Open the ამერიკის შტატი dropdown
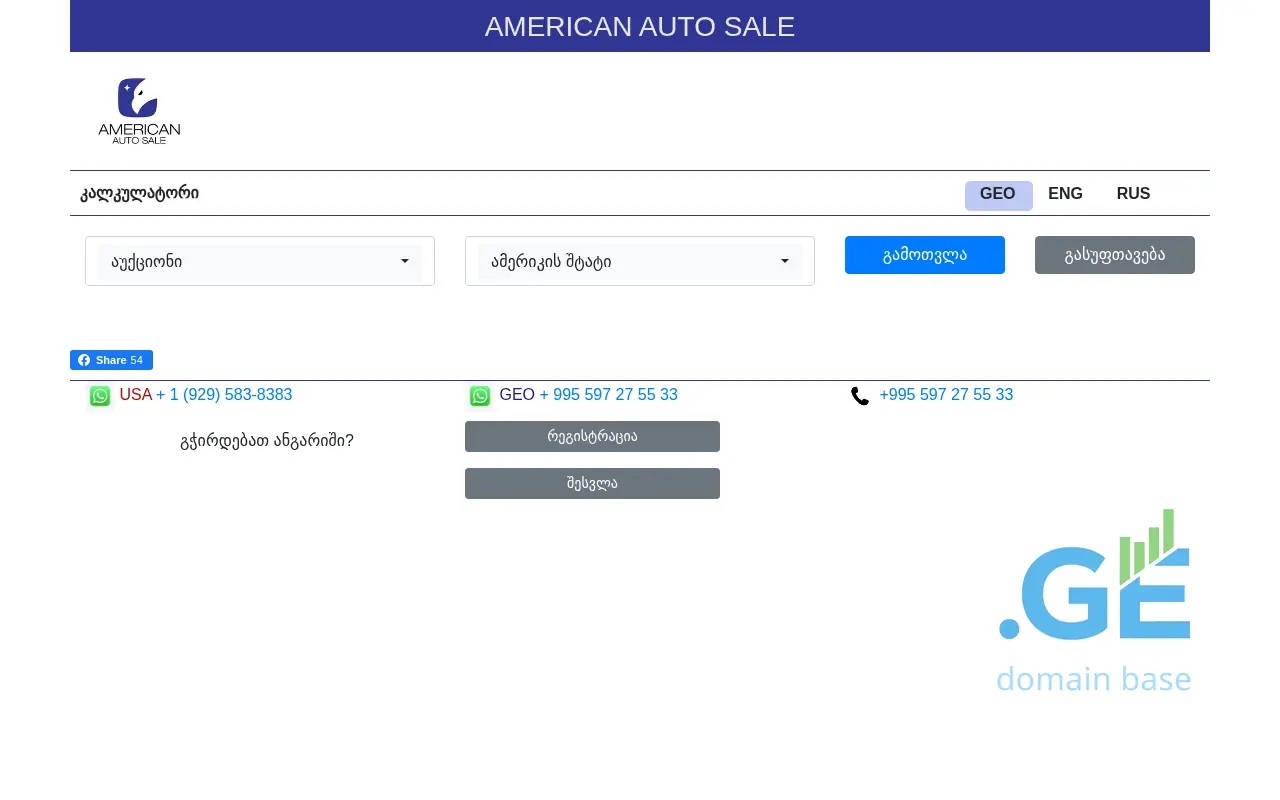 click(640, 262)
